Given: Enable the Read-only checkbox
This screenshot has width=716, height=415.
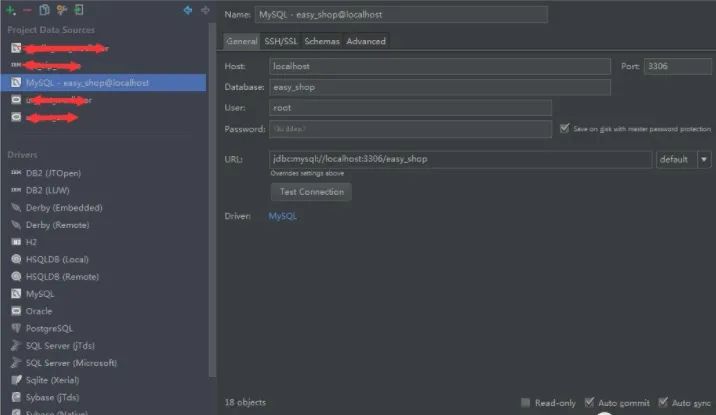Looking at the screenshot, I should coord(526,402).
